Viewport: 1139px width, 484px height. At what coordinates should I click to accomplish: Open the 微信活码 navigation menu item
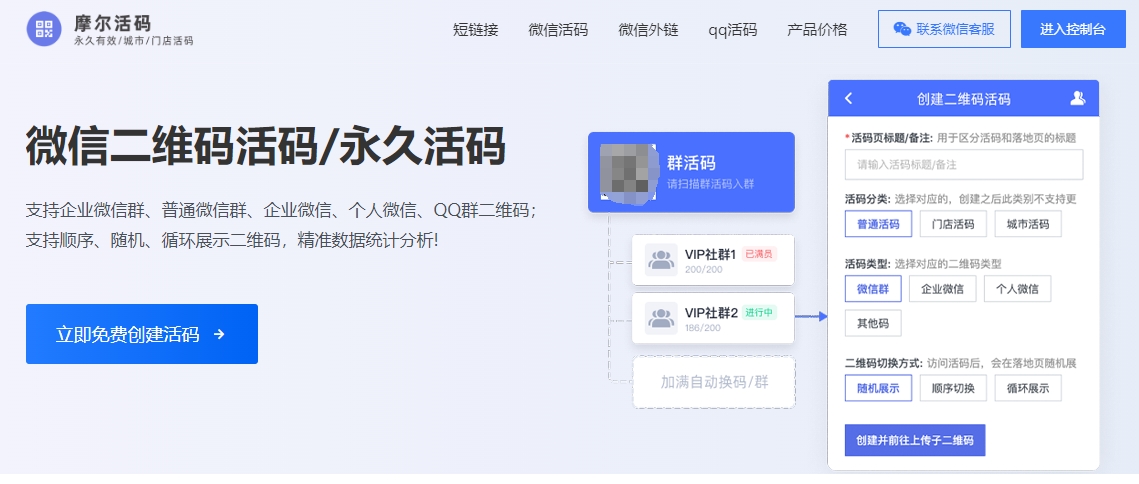(558, 29)
